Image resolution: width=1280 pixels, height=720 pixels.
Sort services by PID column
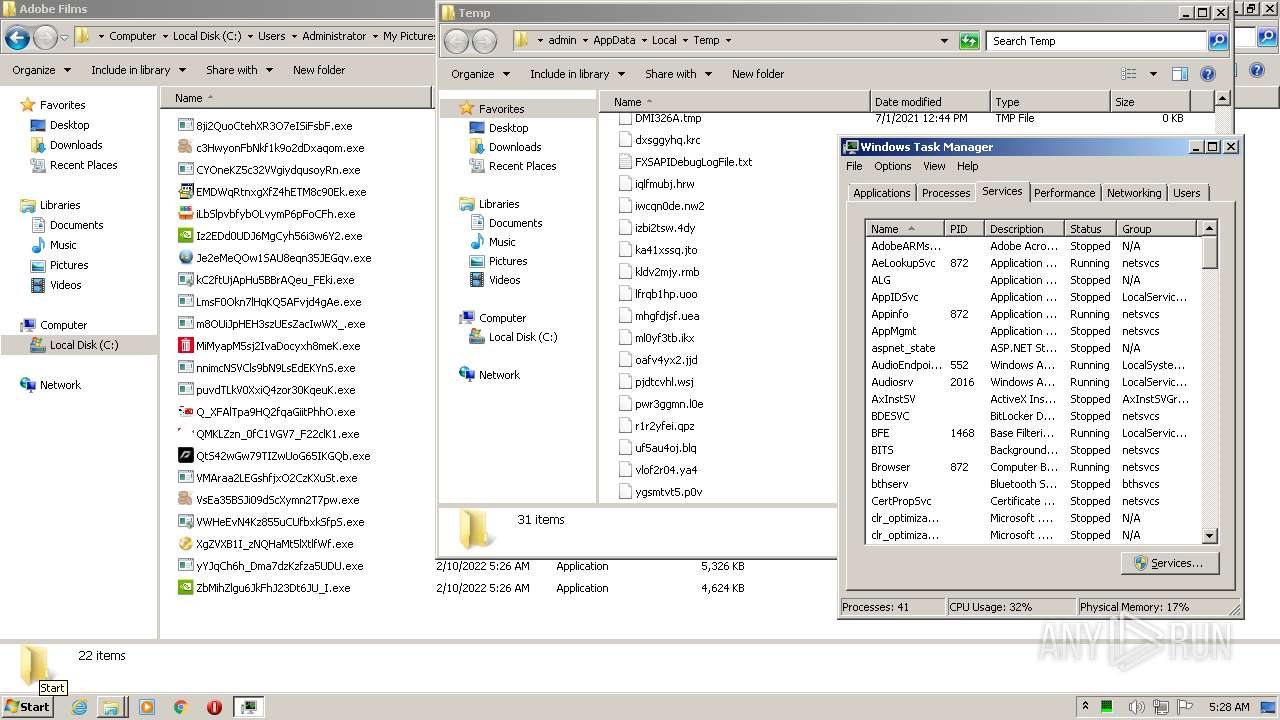pyautogui.click(x=964, y=229)
